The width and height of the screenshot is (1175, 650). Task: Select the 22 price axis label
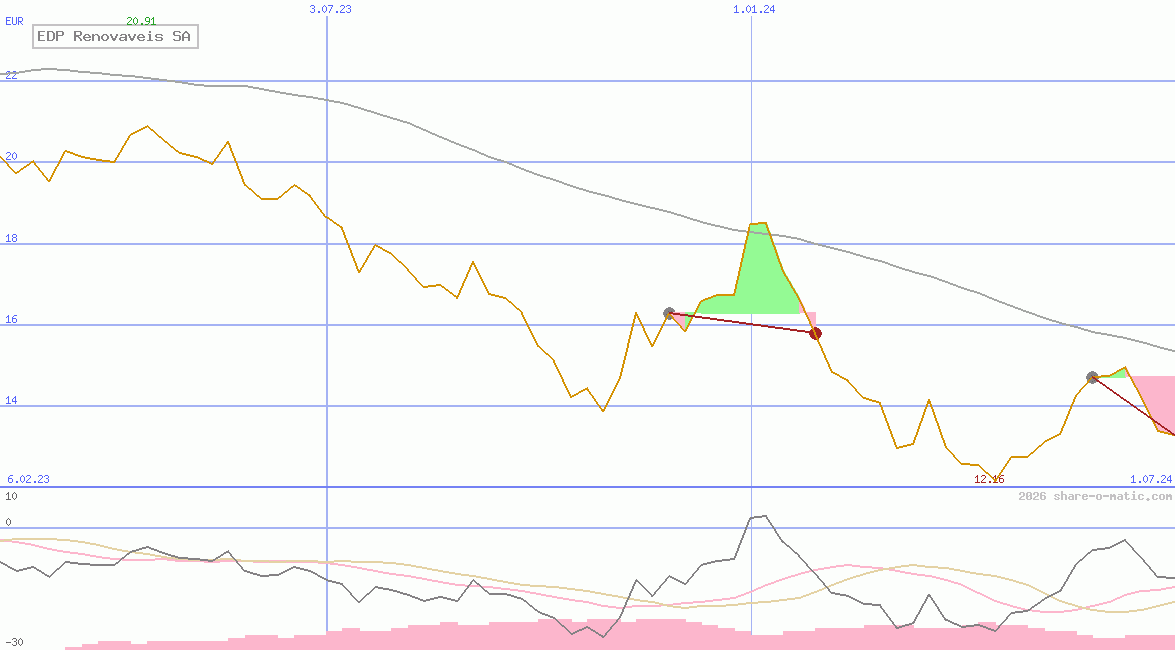pyautogui.click(x=11, y=75)
